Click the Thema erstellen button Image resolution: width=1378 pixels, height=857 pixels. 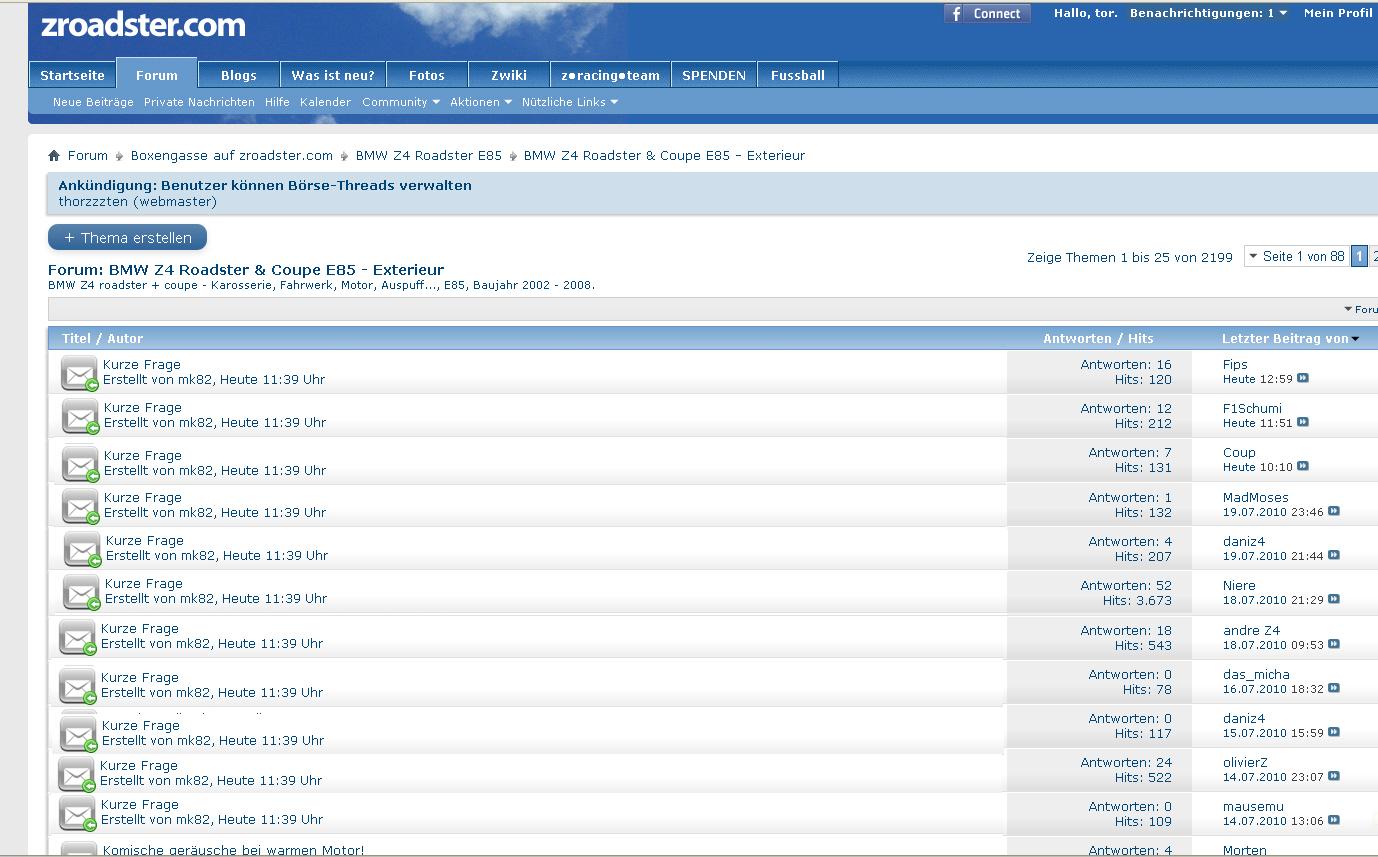[127, 238]
